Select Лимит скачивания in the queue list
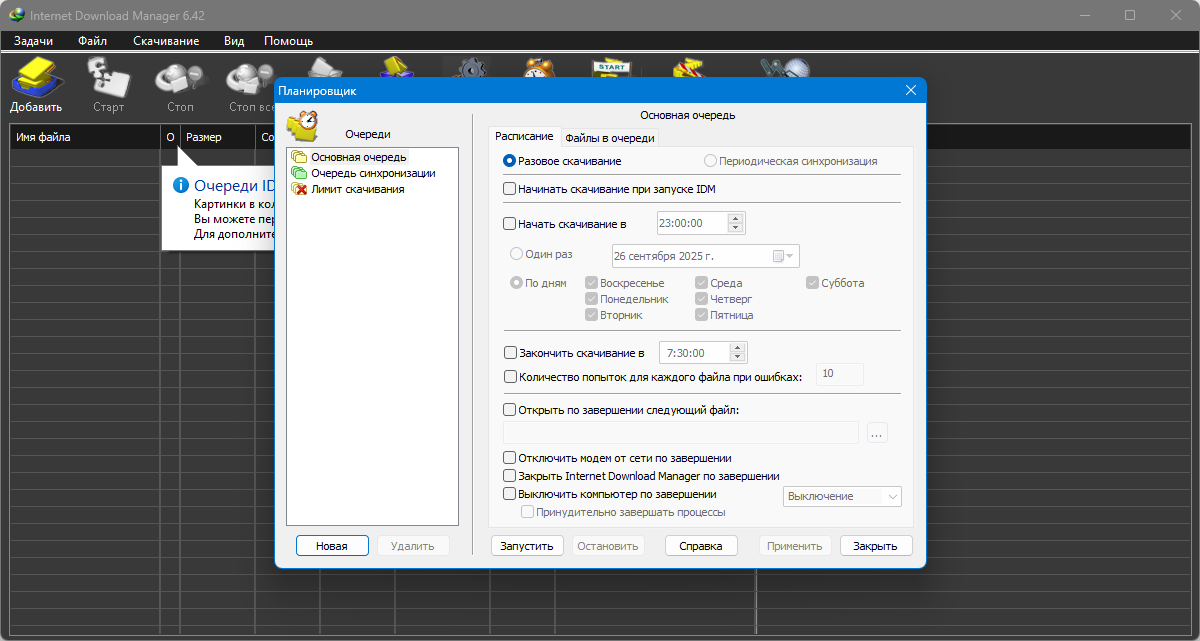The width and height of the screenshot is (1200, 641). coord(357,189)
